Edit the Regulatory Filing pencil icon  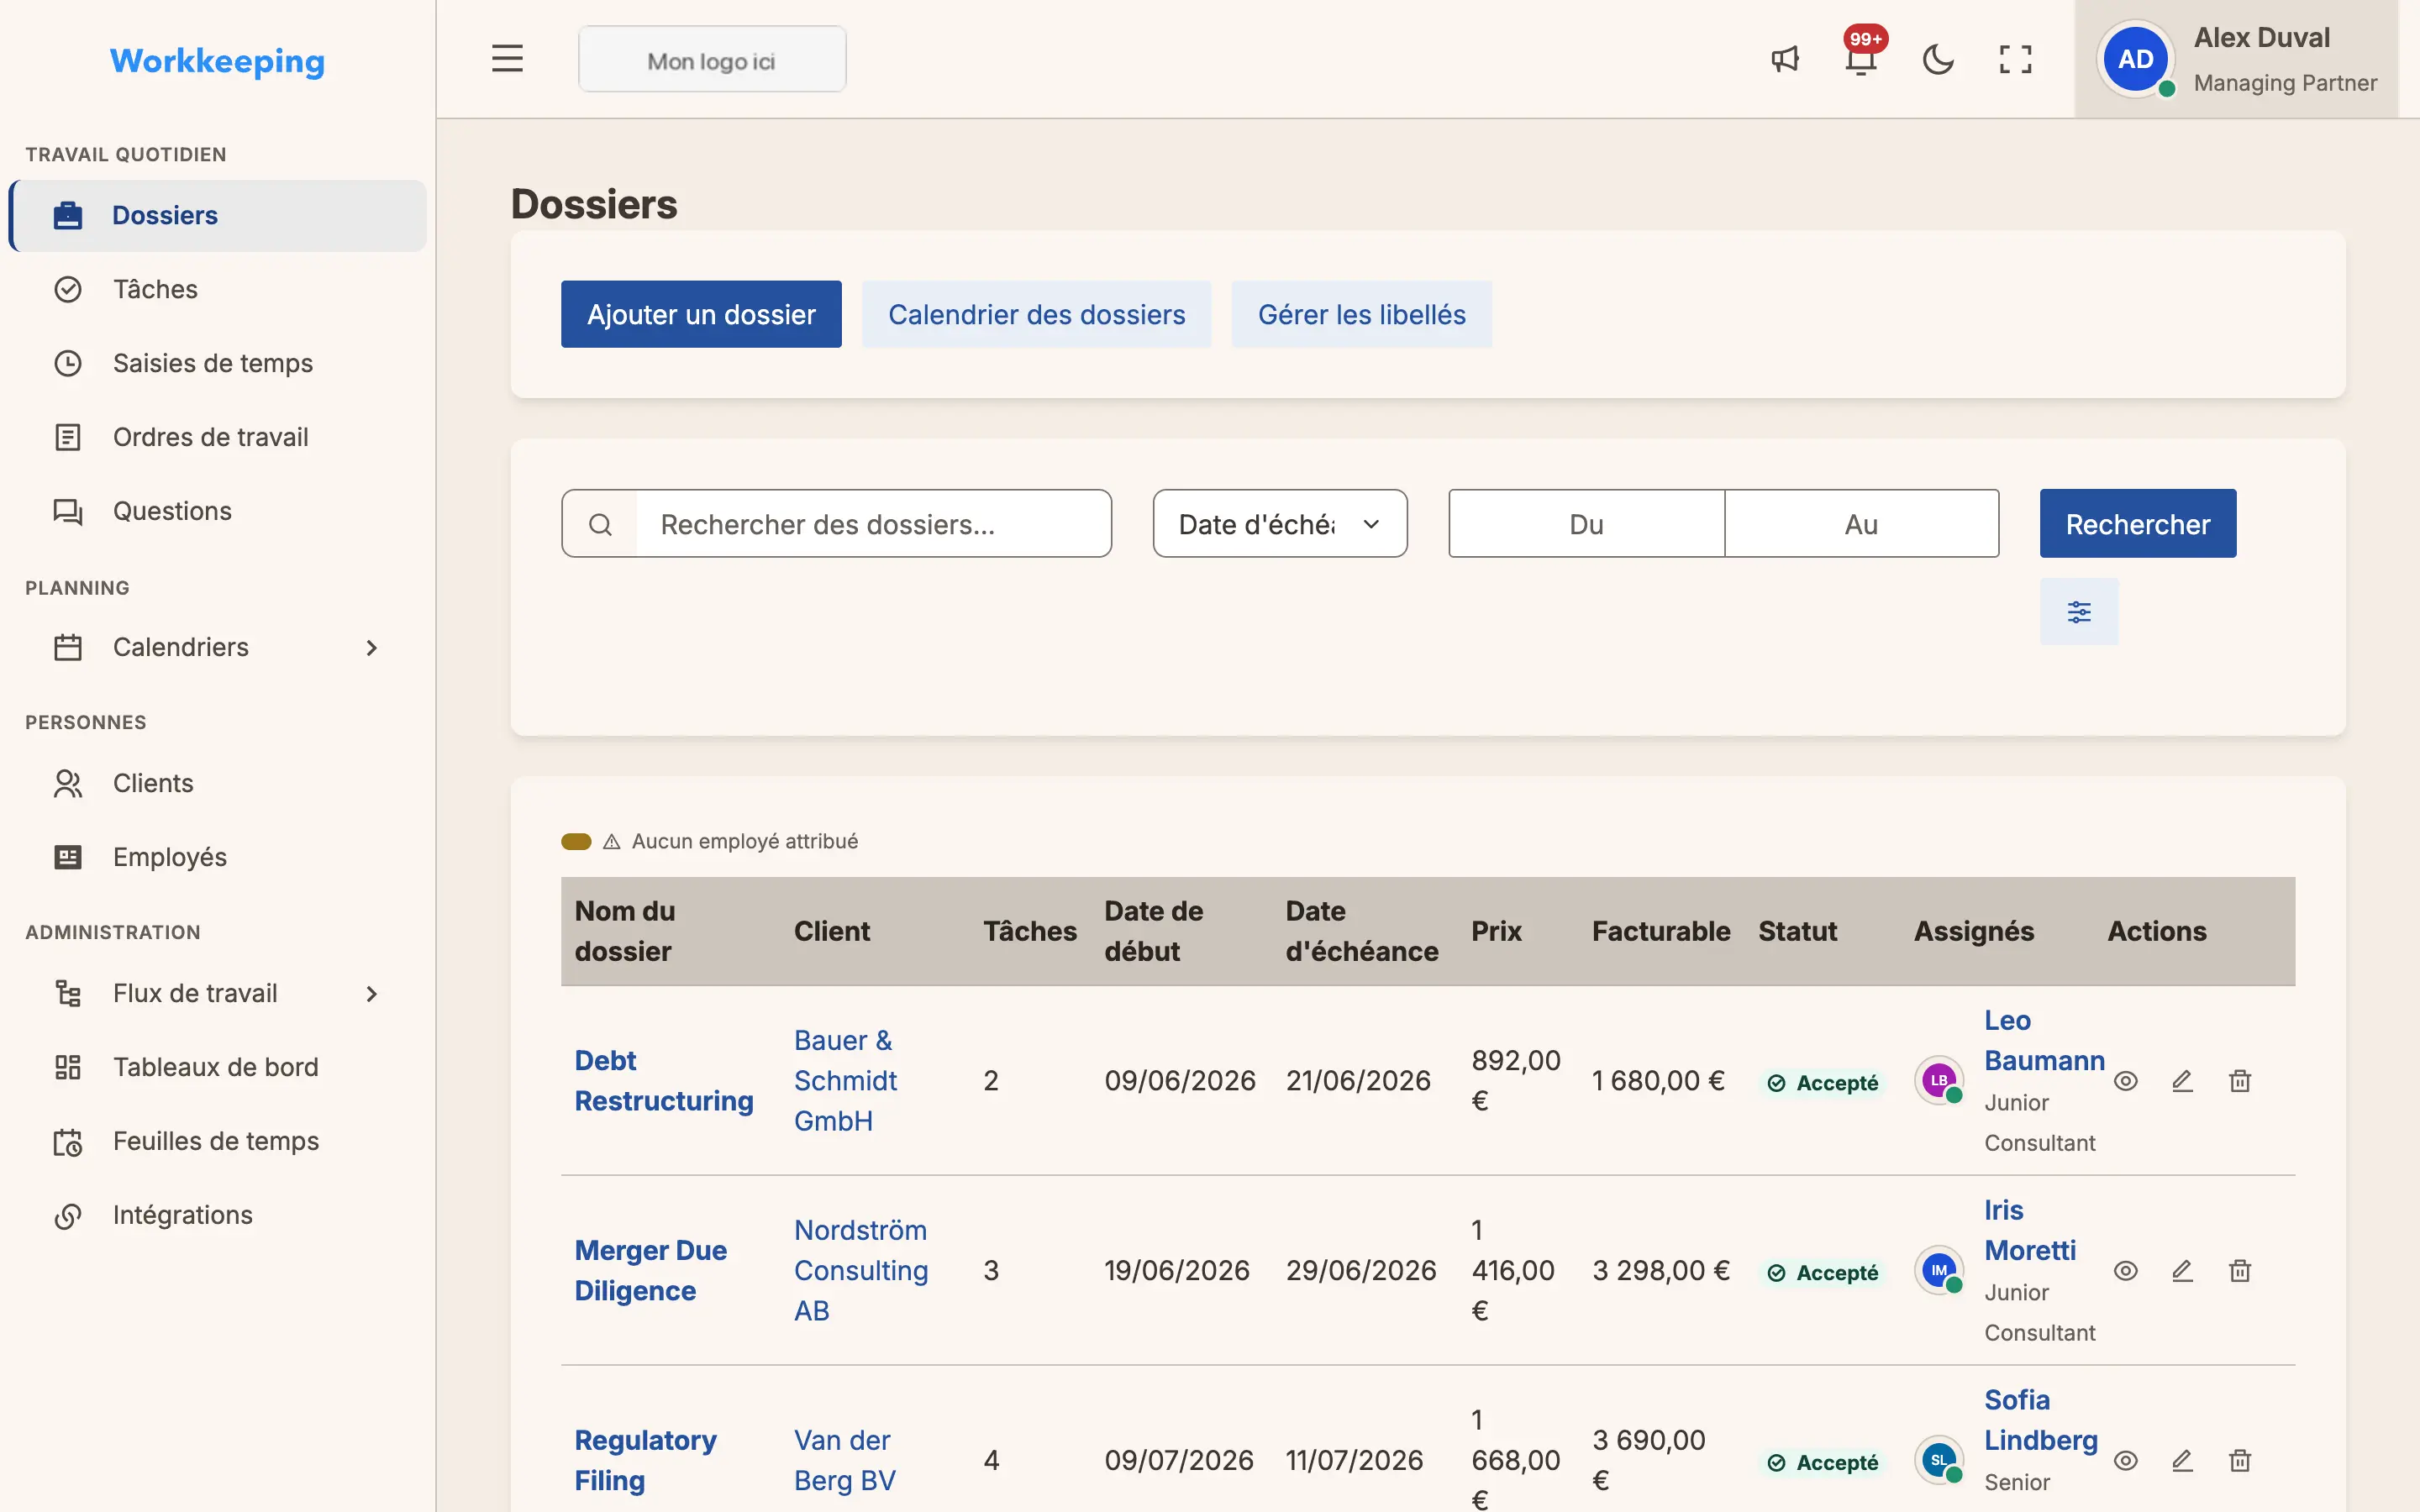2182,1461
